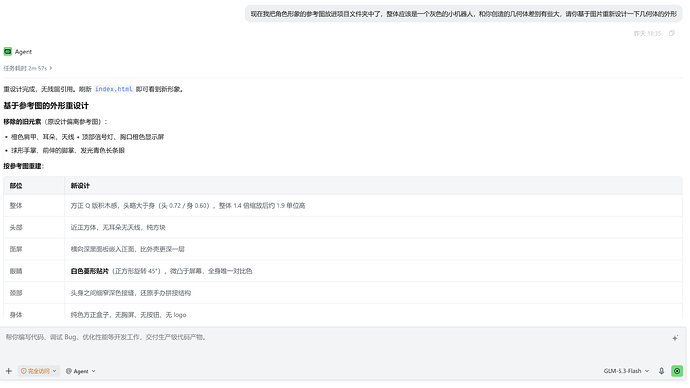Image resolution: width=690 pixels, height=388 pixels.
Task: Click the green send button
Action: tap(677, 371)
